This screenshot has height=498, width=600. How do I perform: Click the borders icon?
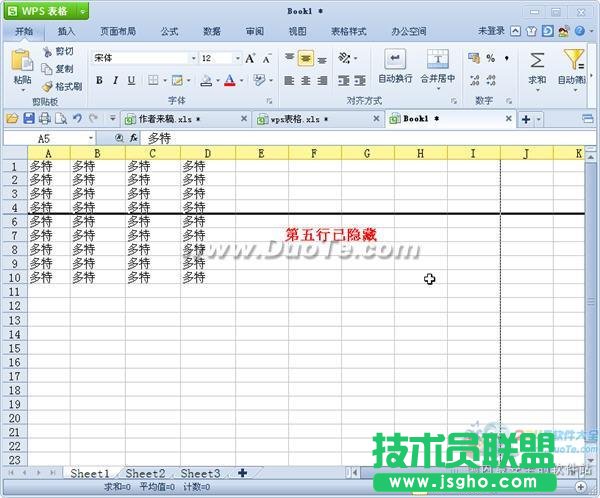[153, 80]
